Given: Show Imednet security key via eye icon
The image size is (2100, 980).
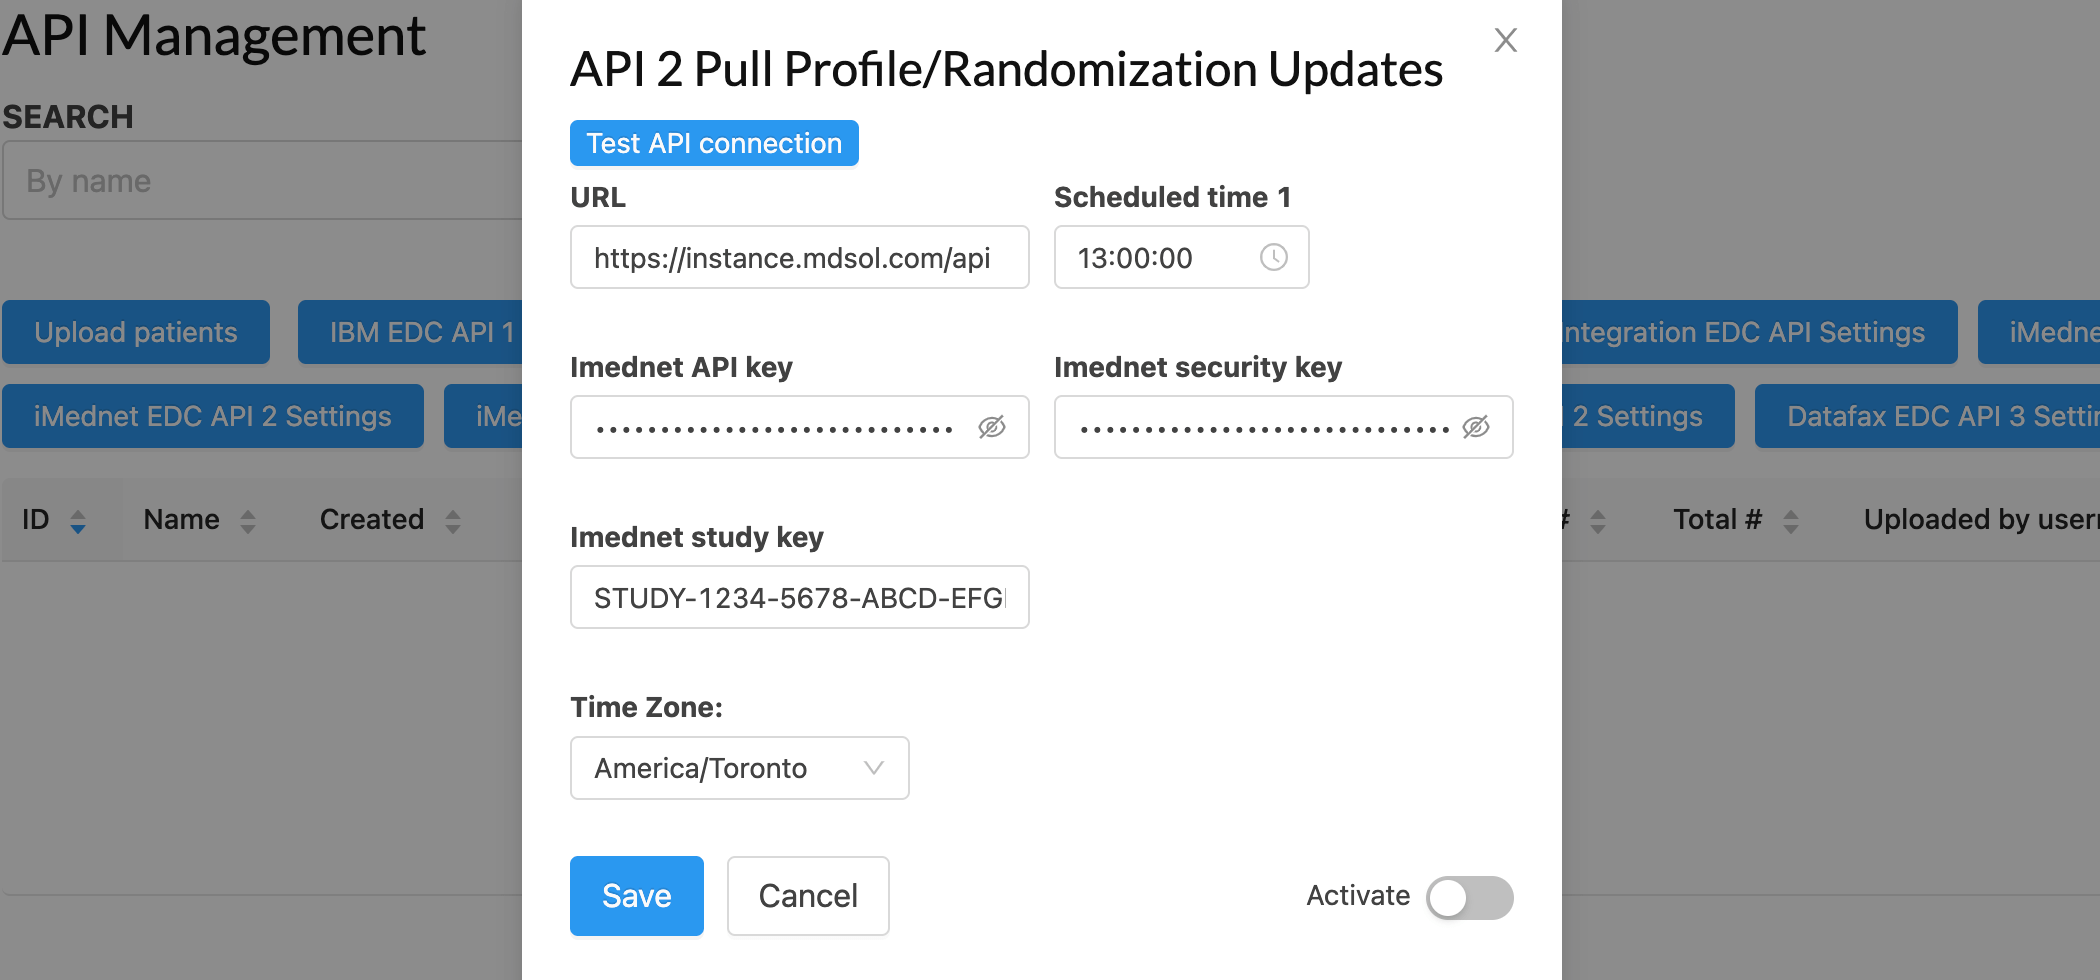Looking at the screenshot, I should [x=1475, y=427].
